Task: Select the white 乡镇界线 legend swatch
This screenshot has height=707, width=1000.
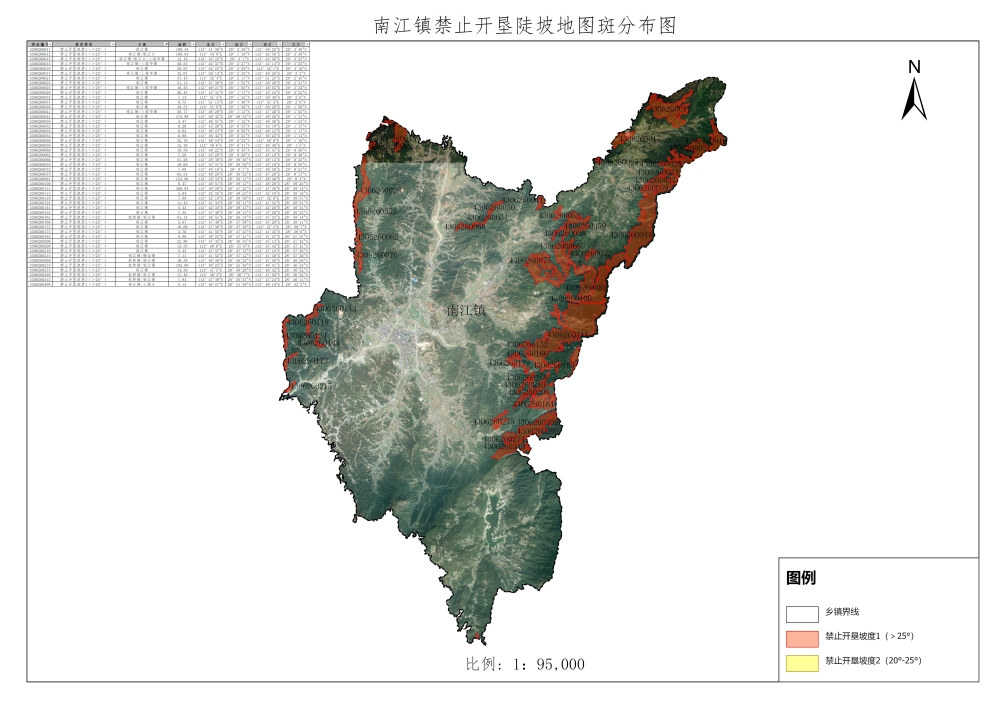Action: pos(802,614)
